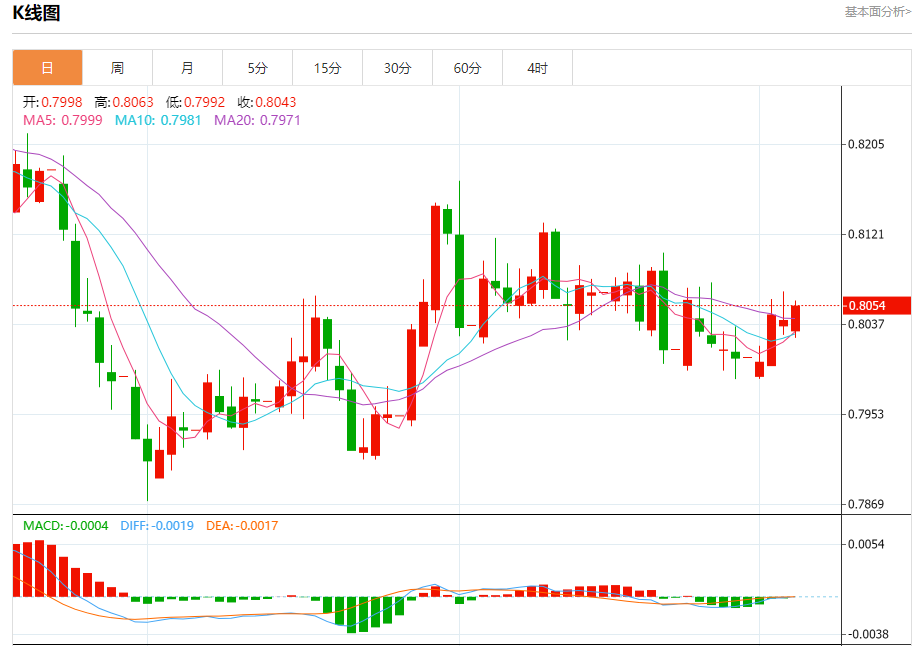Click the MA5 0.7999 indicator label
Screen dimensions: 920x646
tap(63, 120)
